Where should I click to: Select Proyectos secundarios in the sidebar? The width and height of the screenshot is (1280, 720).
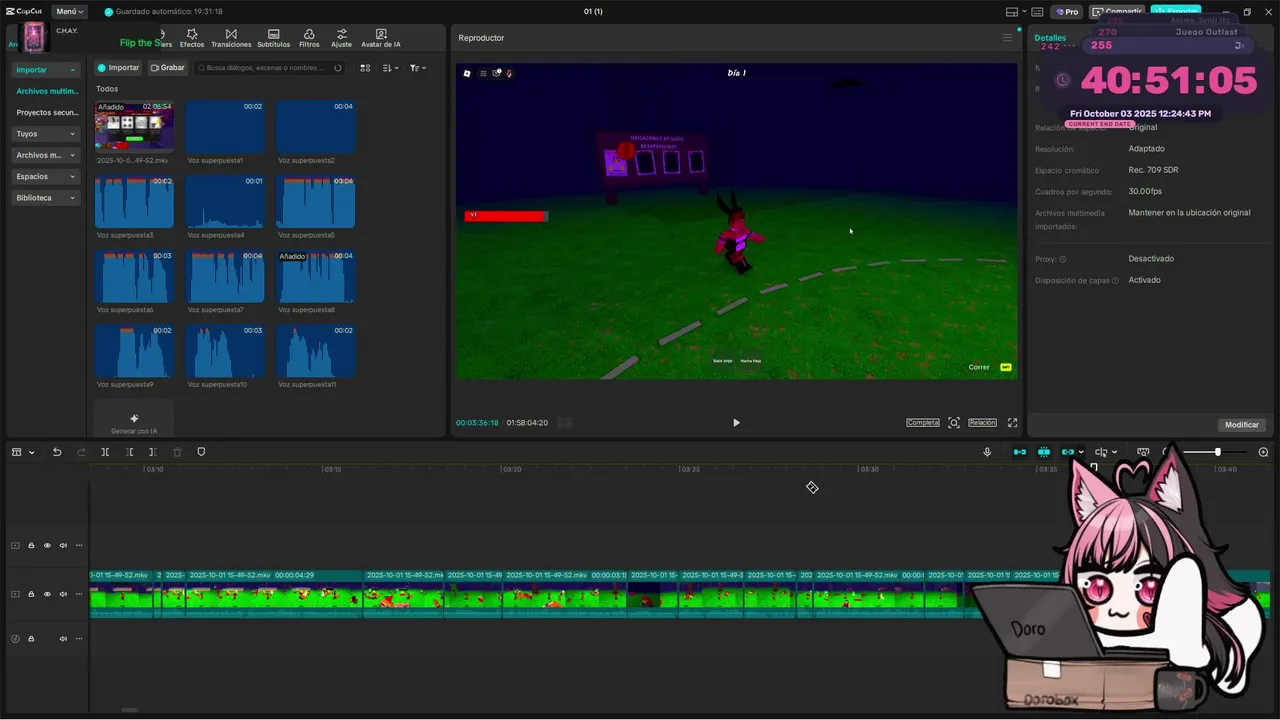(x=47, y=113)
